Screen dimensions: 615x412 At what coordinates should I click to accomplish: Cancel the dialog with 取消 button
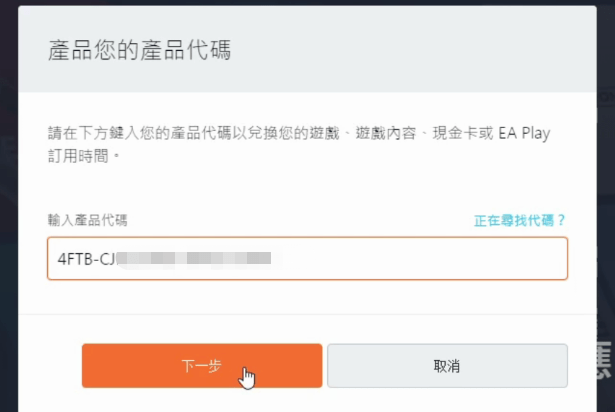[448, 366]
